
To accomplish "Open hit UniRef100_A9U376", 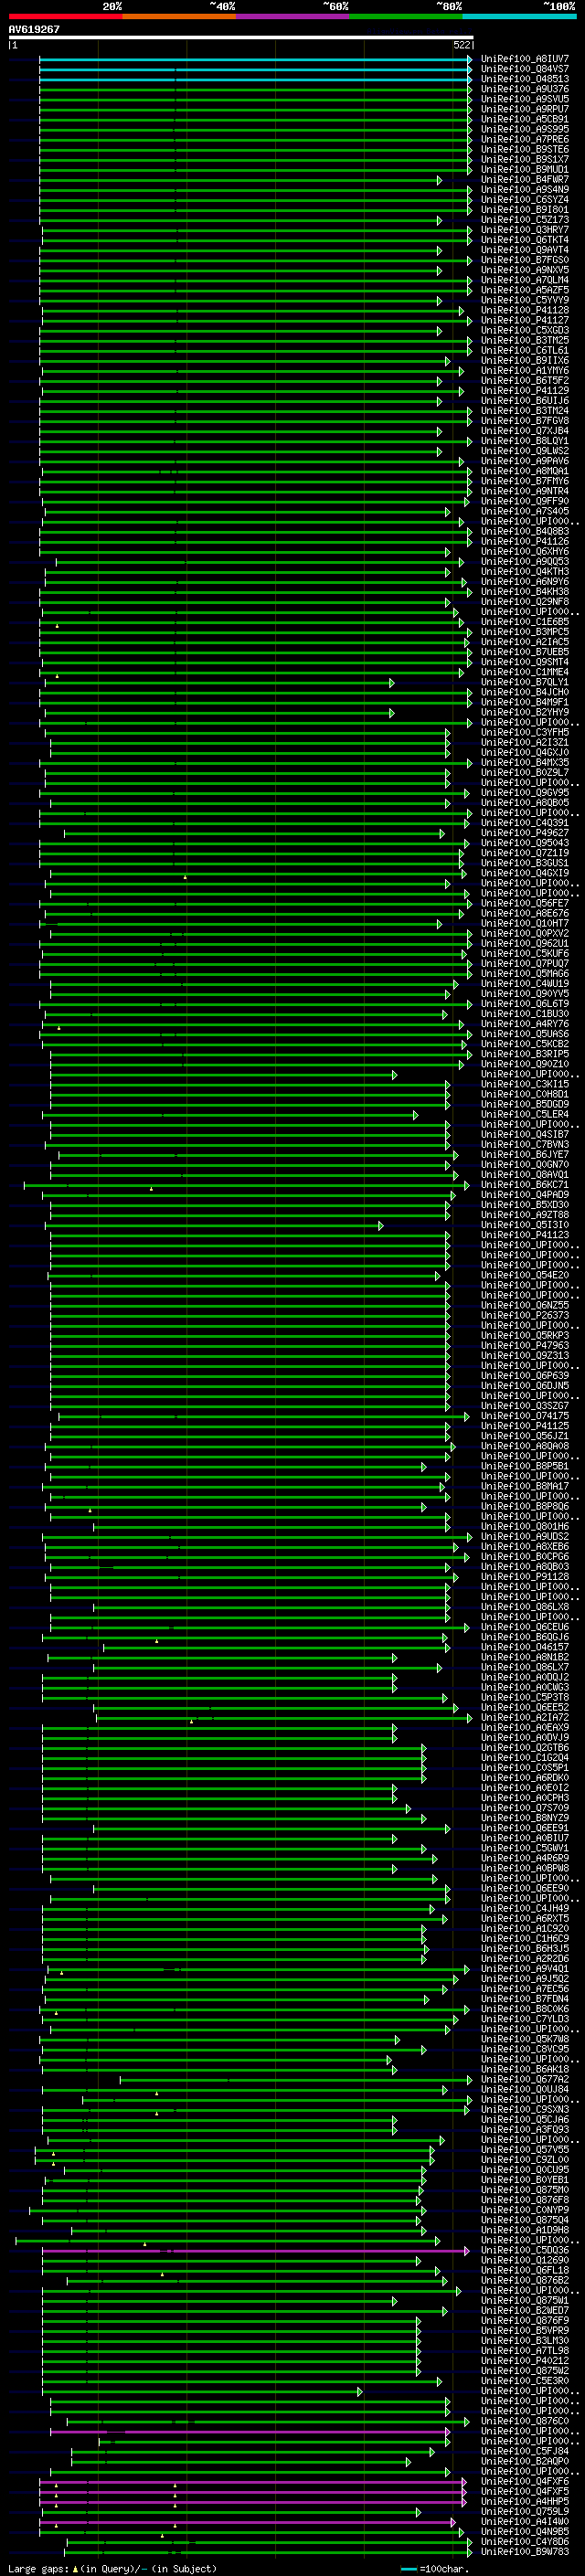I will 525,89.
